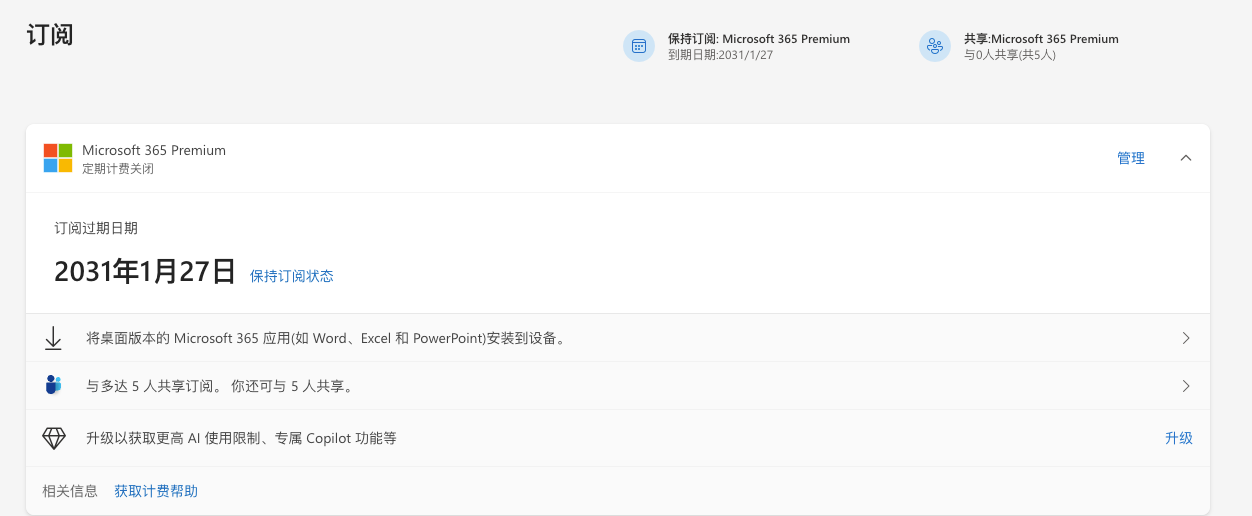
Task: Click the people icon in share row
Action: click(53, 385)
